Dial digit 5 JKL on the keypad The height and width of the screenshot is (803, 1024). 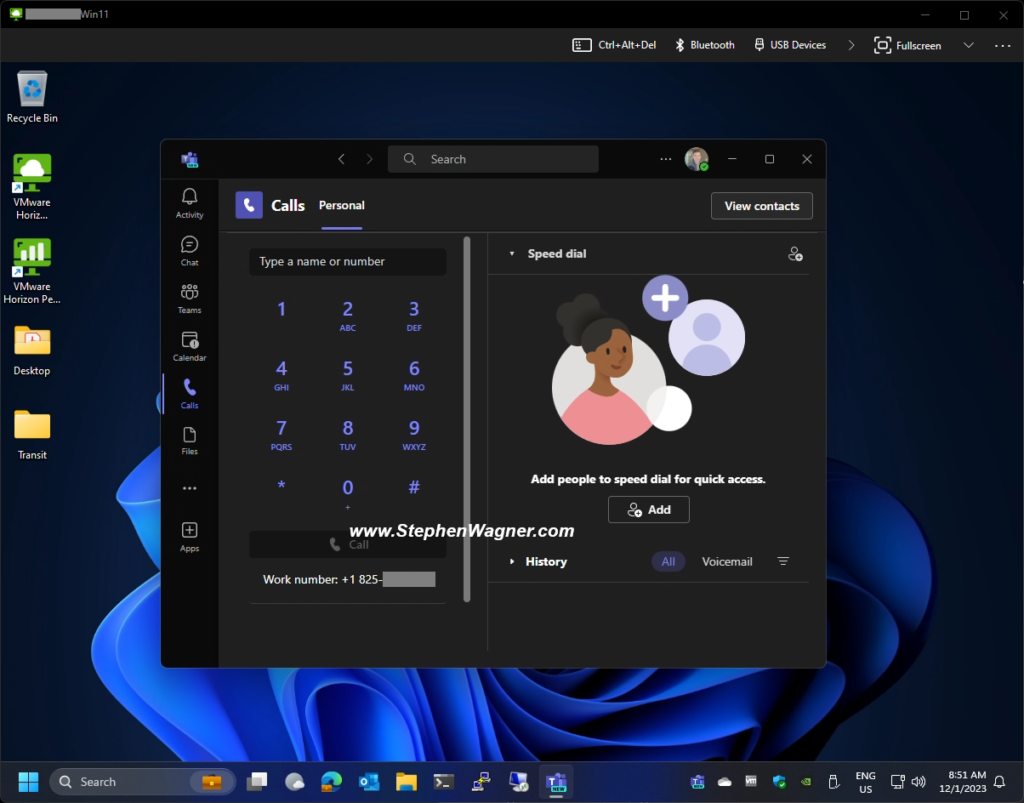pos(347,374)
